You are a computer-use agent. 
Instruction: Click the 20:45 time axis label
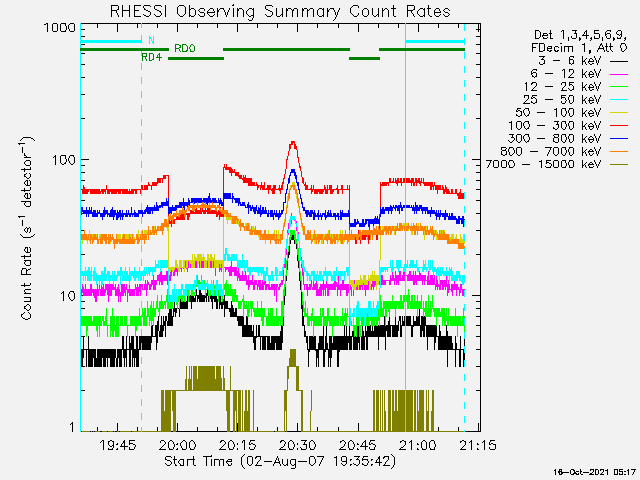coord(358,445)
